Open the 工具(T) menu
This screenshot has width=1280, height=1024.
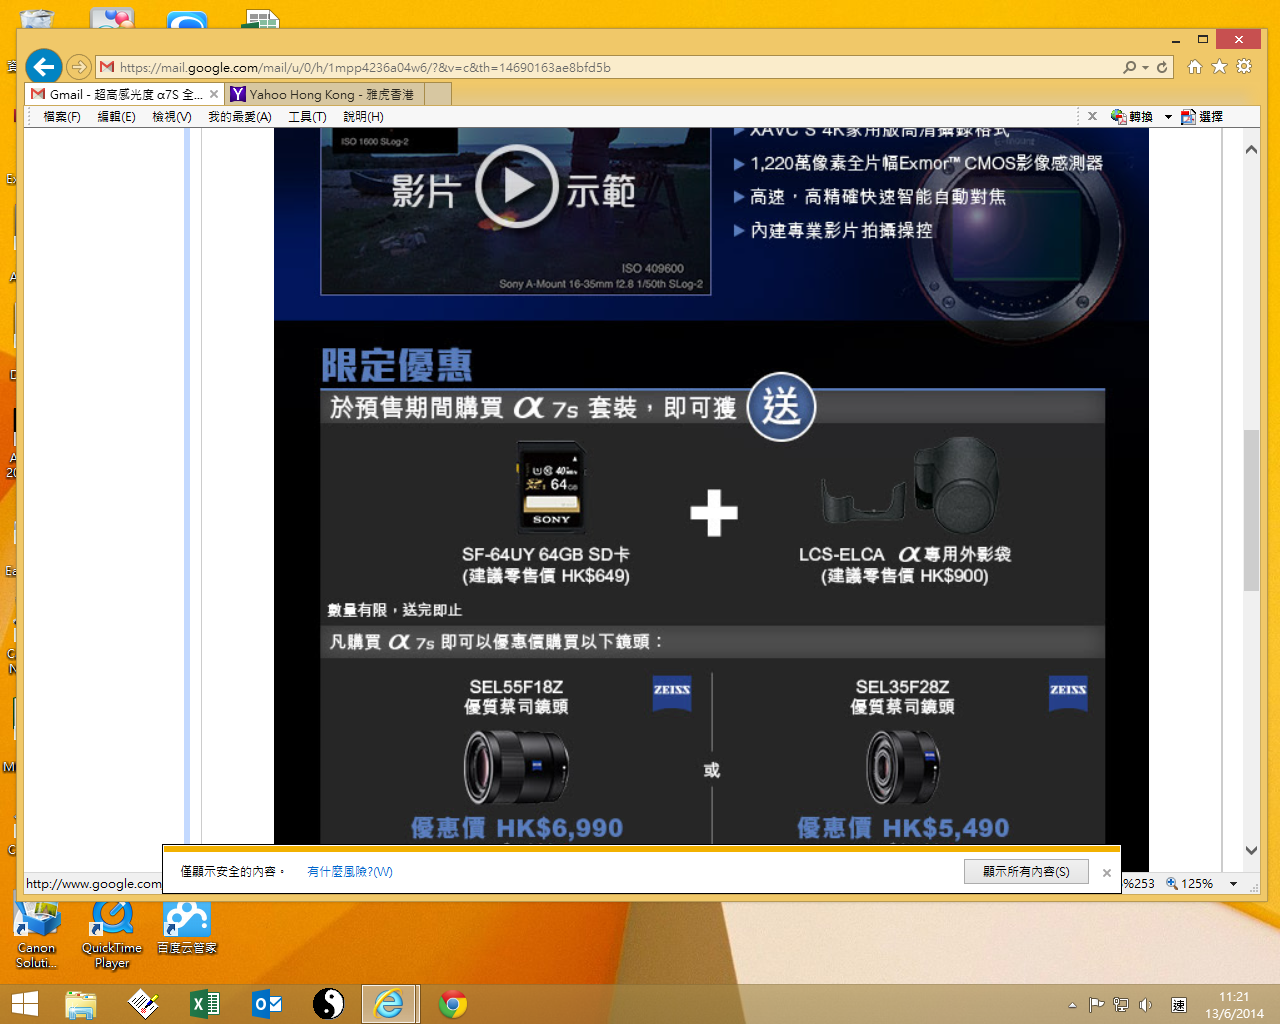coord(307,117)
